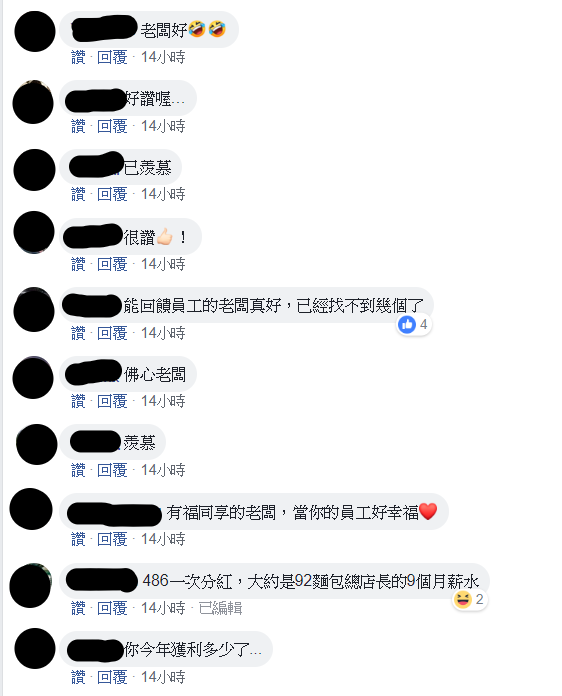This screenshot has width=562, height=696.
Task: Click 14小時 timestamp under 你今年獲利多少了
Action: pyautogui.click(x=163, y=678)
